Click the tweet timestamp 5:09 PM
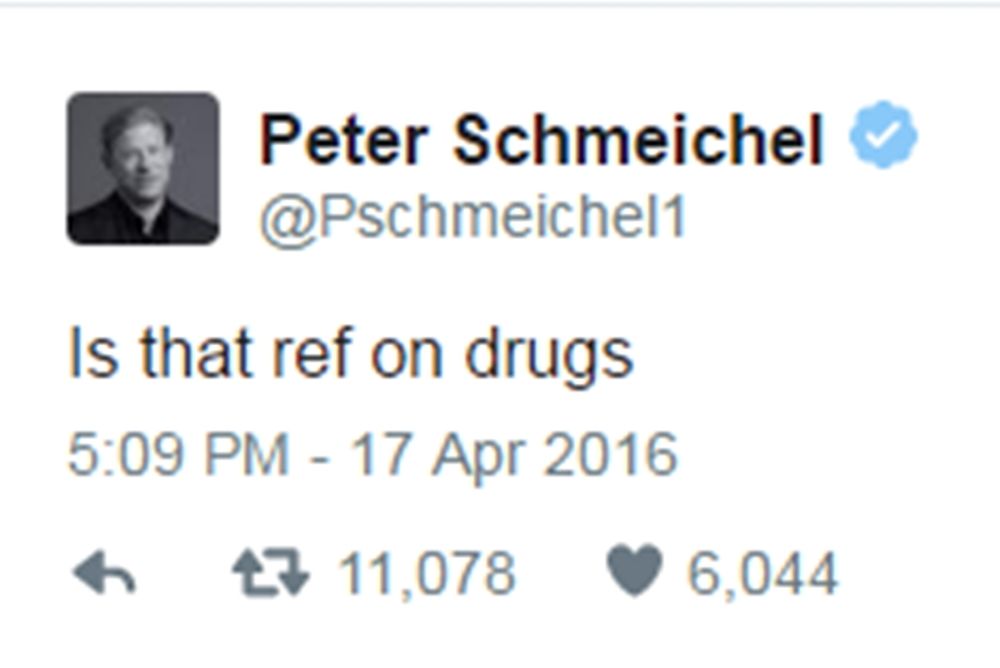The height and width of the screenshot is (668, 1000). (x=177, y=454)
